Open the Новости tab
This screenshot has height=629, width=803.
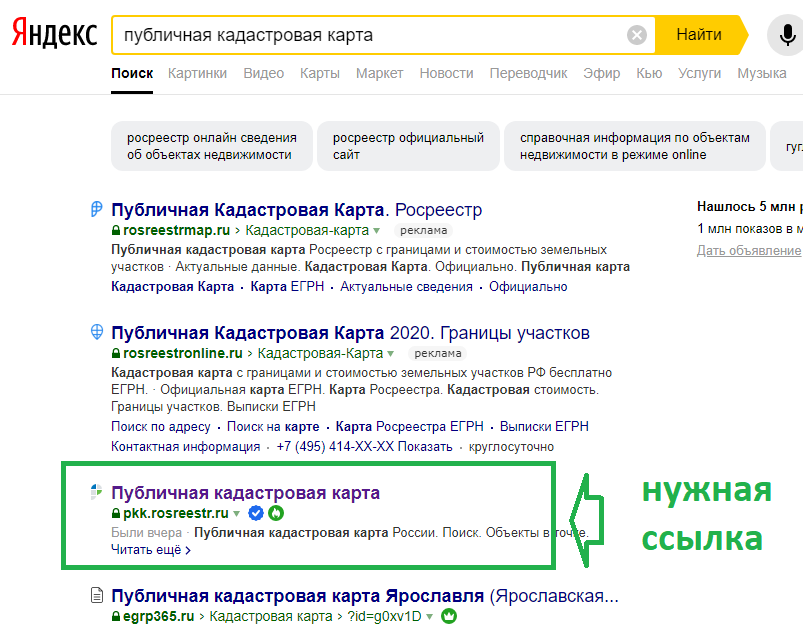[x=446, y=73]
